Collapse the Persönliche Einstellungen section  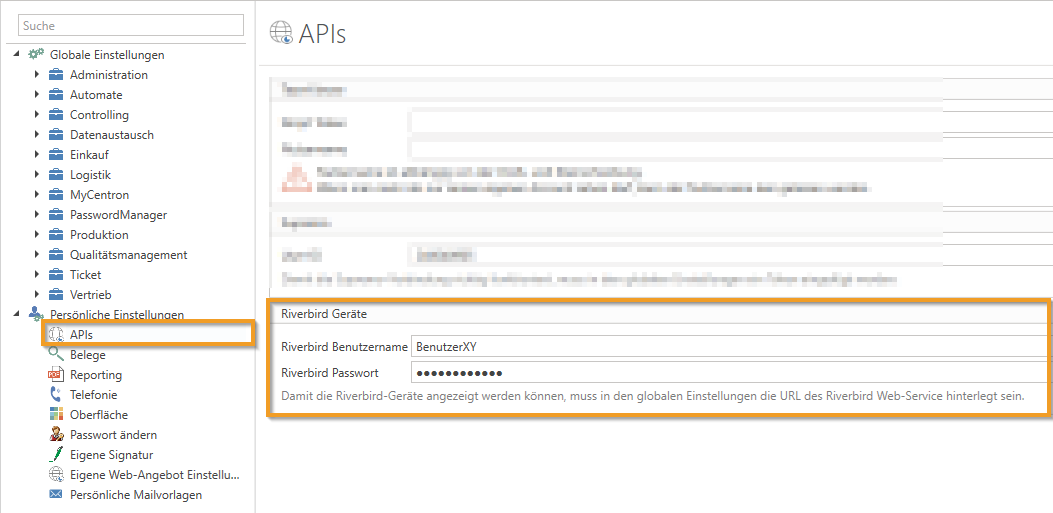pyautogui.click(x=17, y=314)
